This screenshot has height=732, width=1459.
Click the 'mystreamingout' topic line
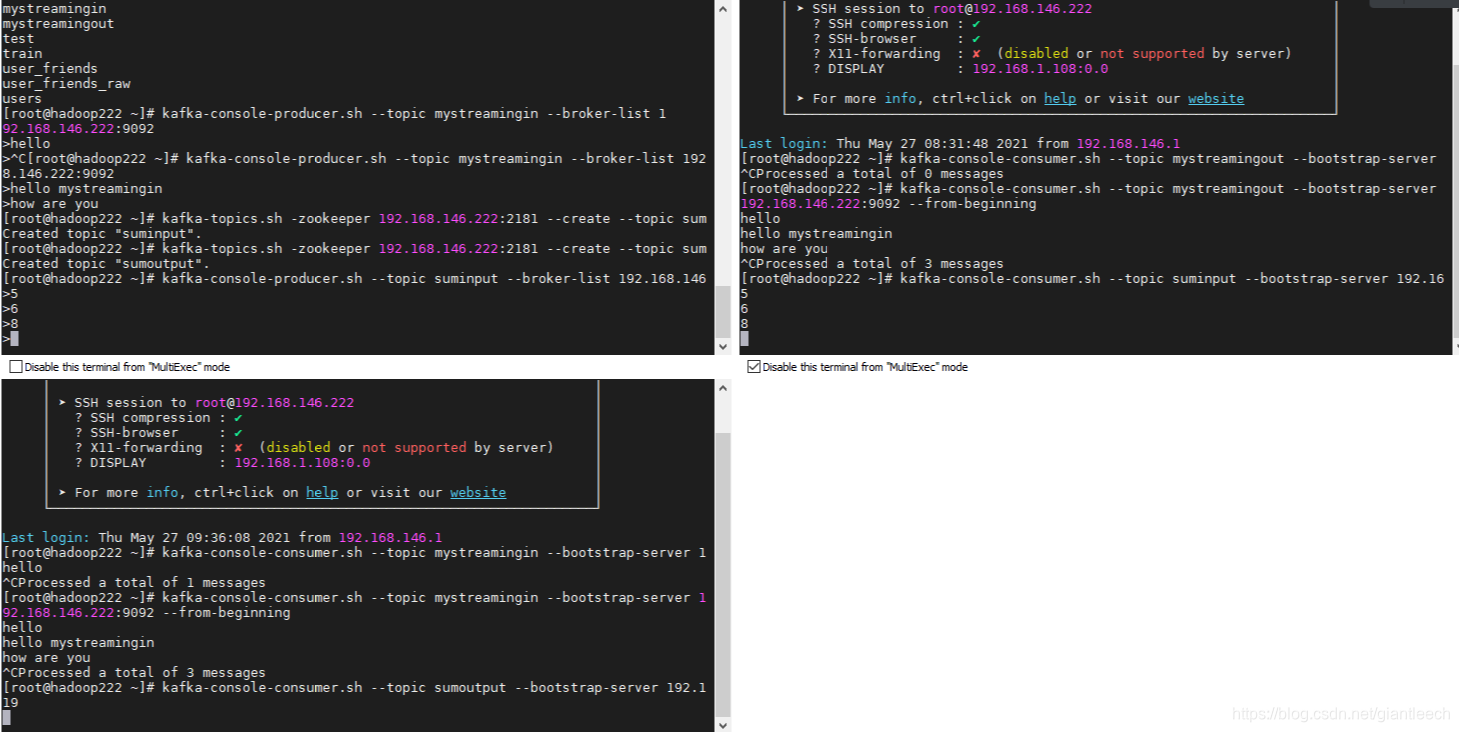point(58,24)
